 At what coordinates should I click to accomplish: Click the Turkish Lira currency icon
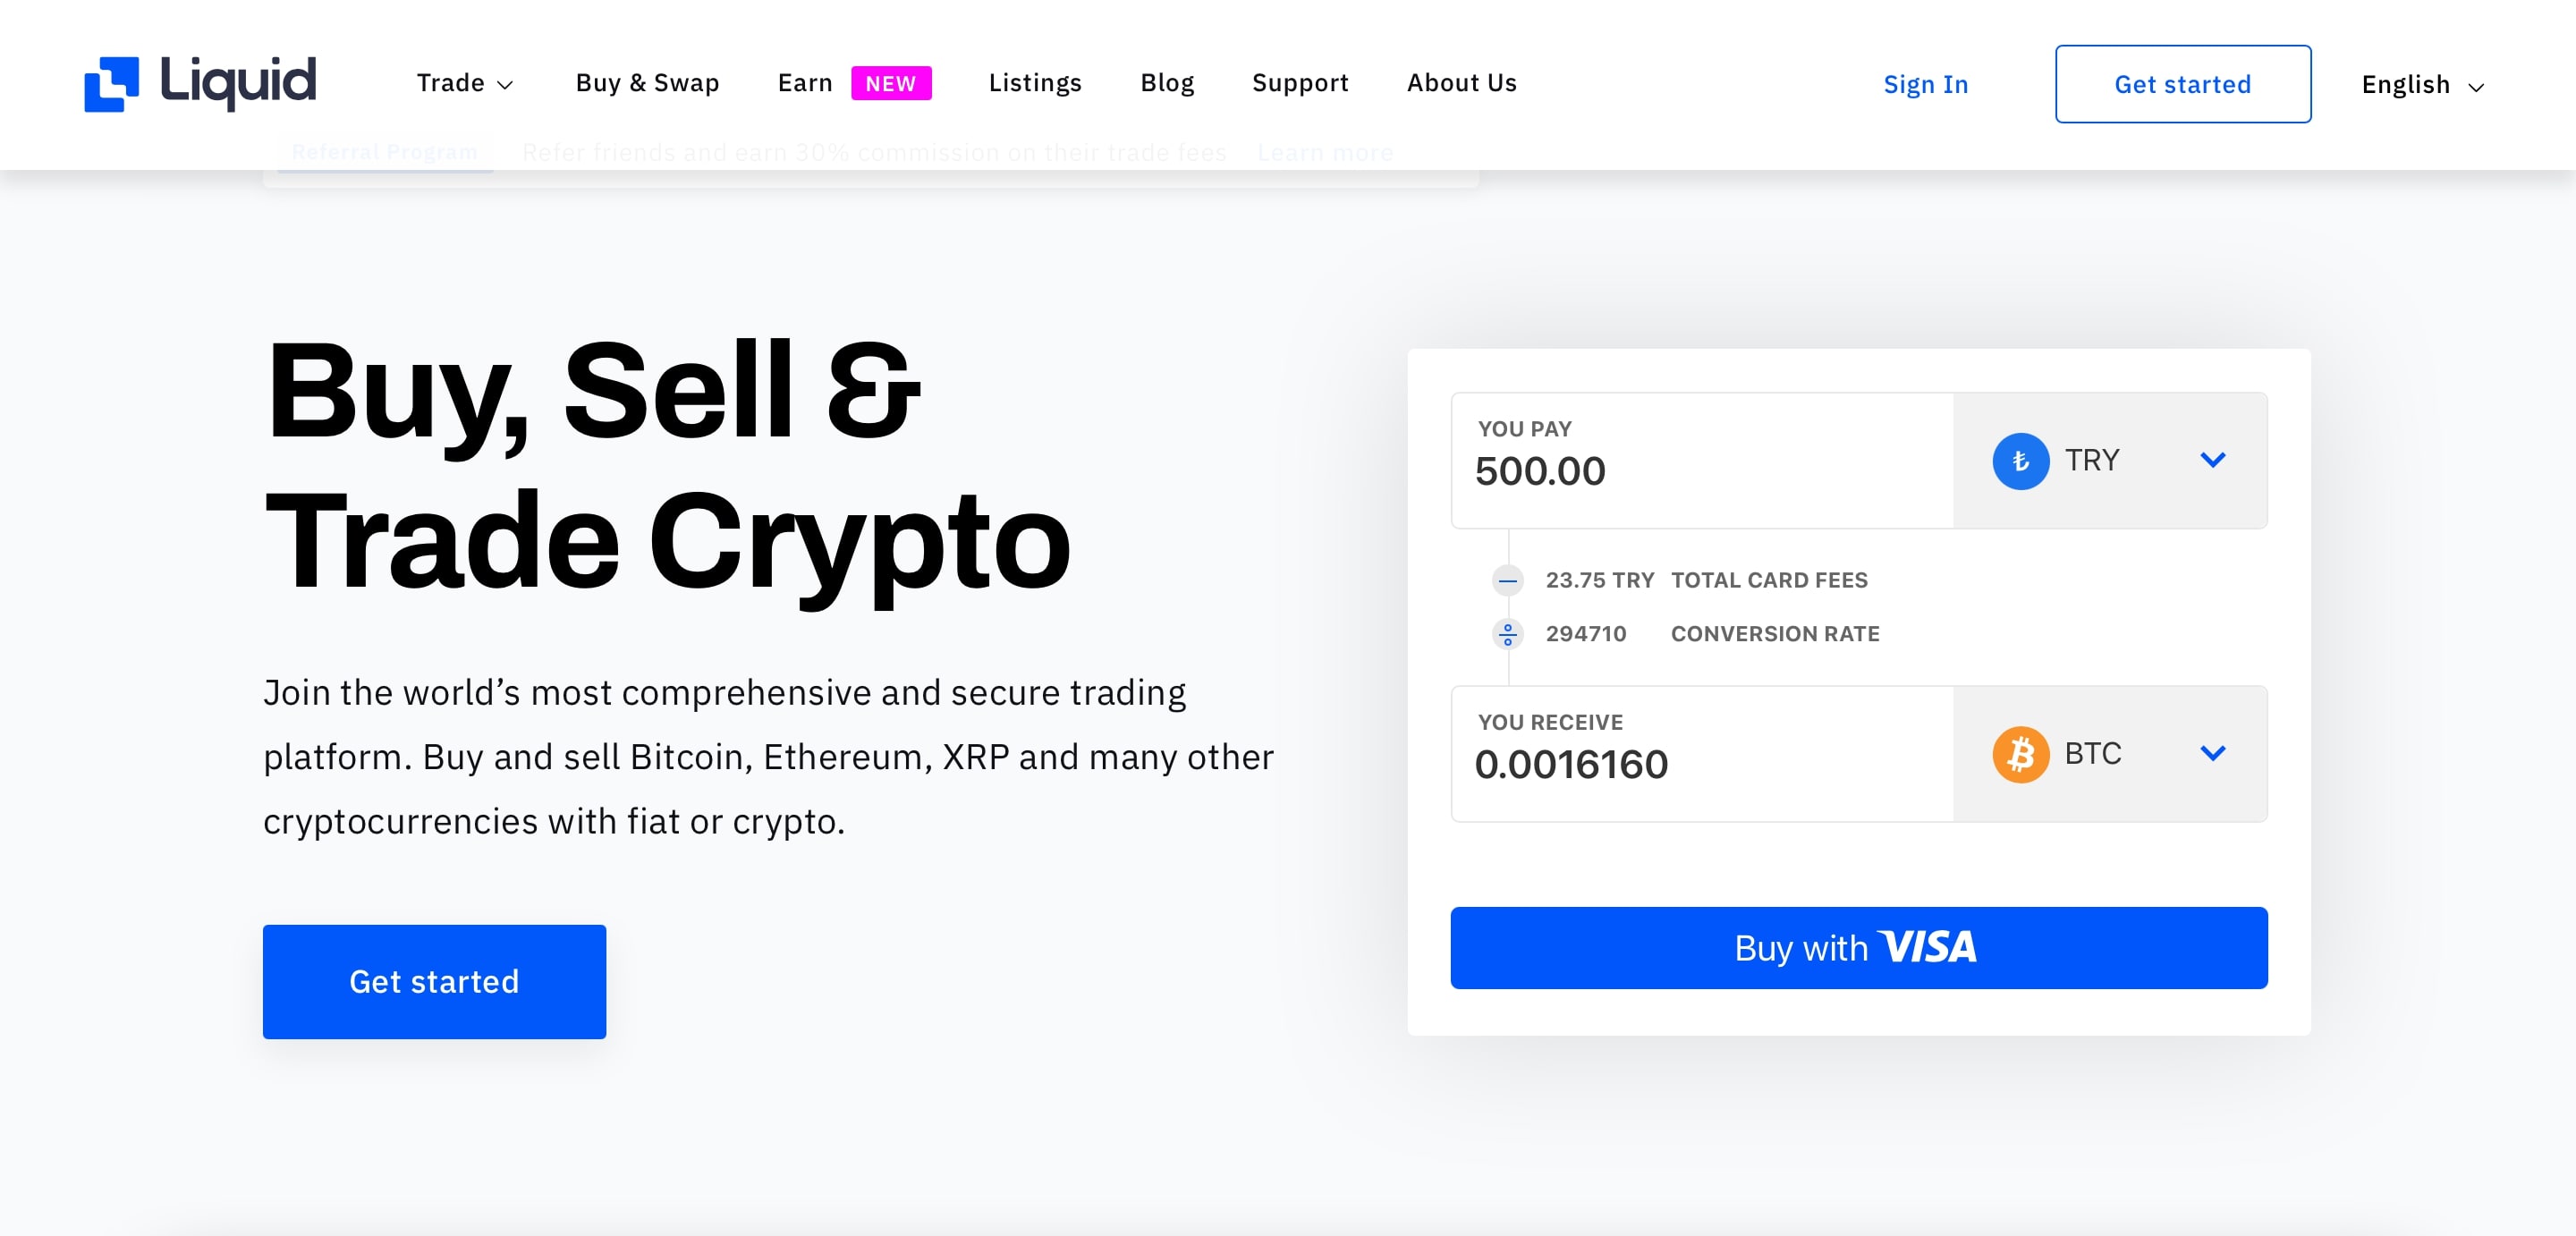(x=2020, y=461)
